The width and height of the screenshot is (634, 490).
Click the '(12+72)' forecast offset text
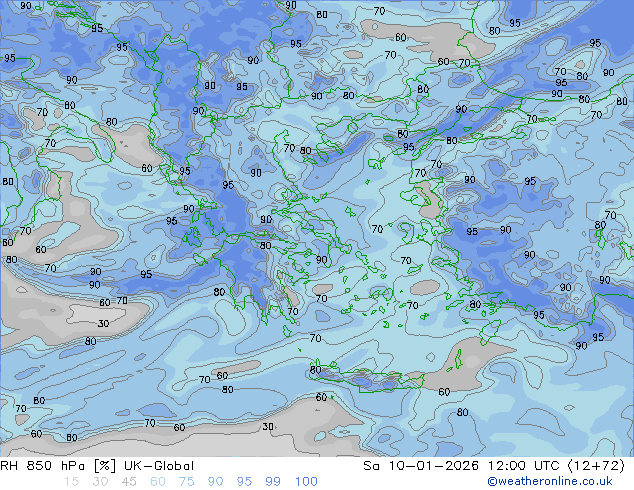pyautogui.click(x=596, y=466)
